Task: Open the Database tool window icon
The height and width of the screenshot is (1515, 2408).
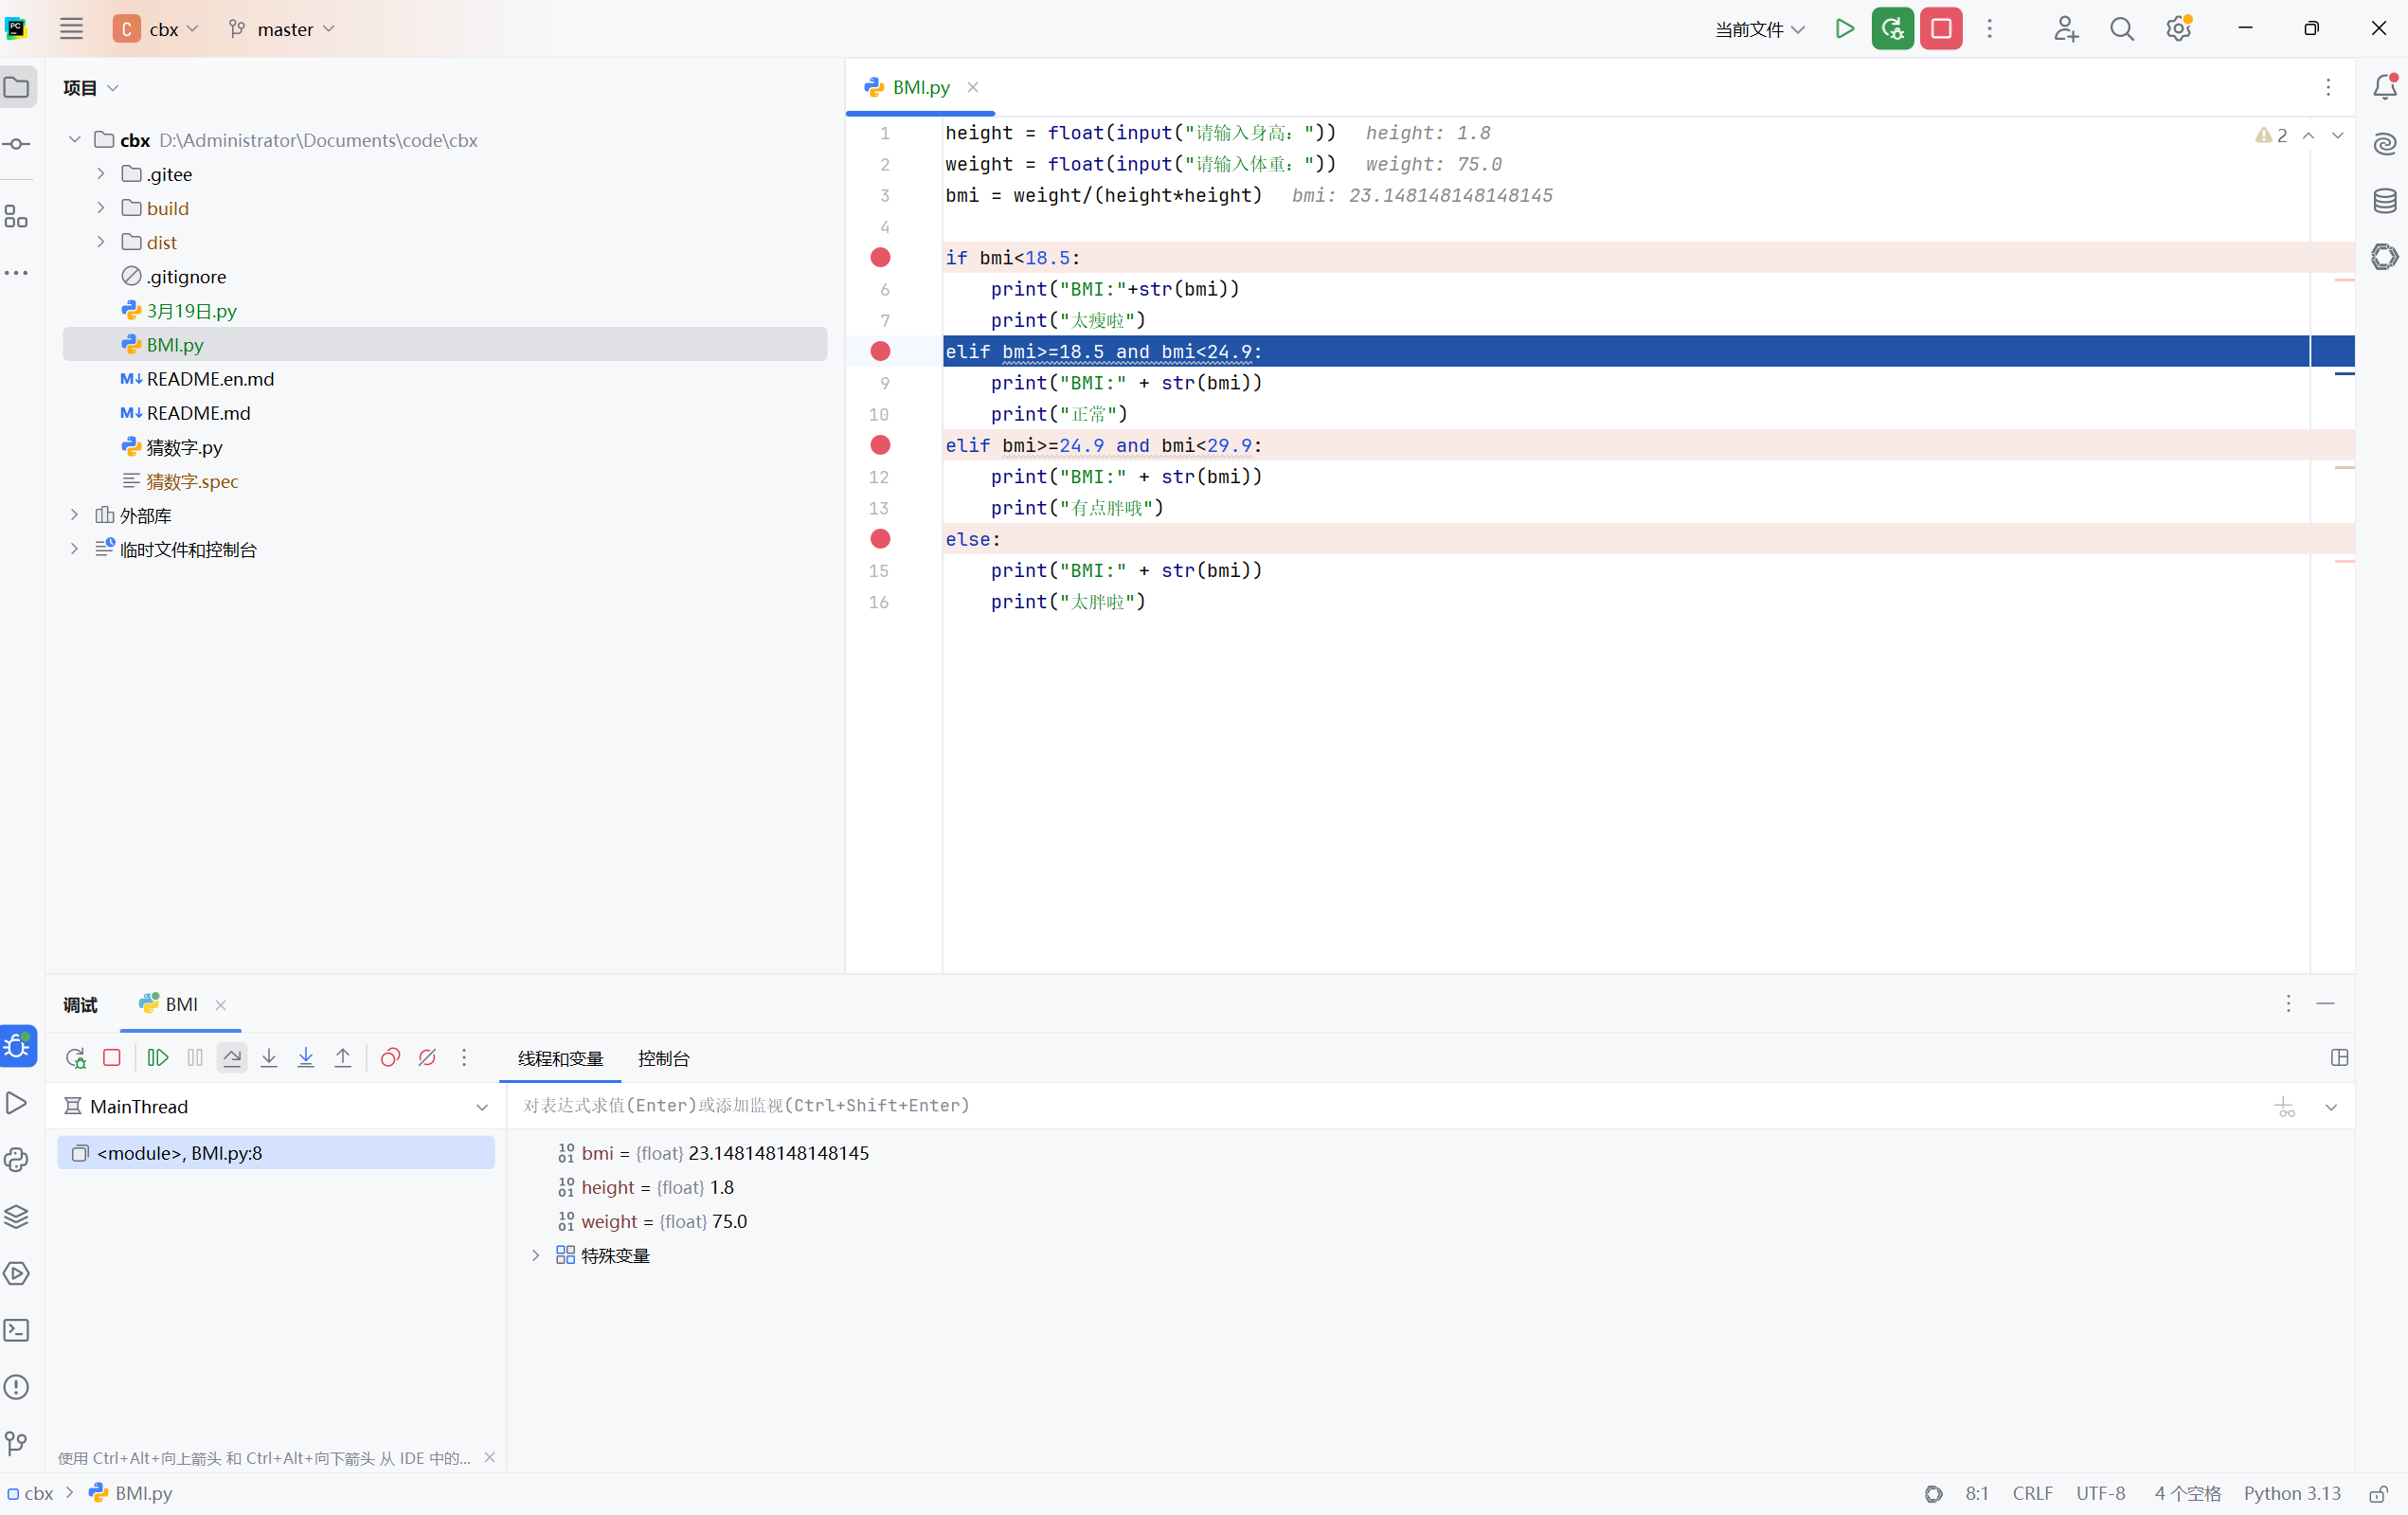Action: coord(2384,200)
